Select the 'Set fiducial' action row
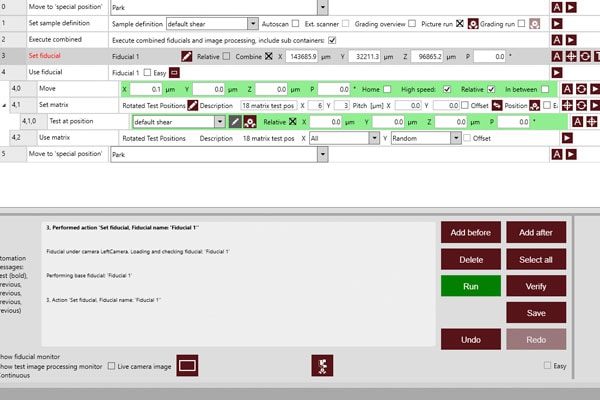Image resolution: width=600 pixels, height=400 pixels. [x=47, y=56]
